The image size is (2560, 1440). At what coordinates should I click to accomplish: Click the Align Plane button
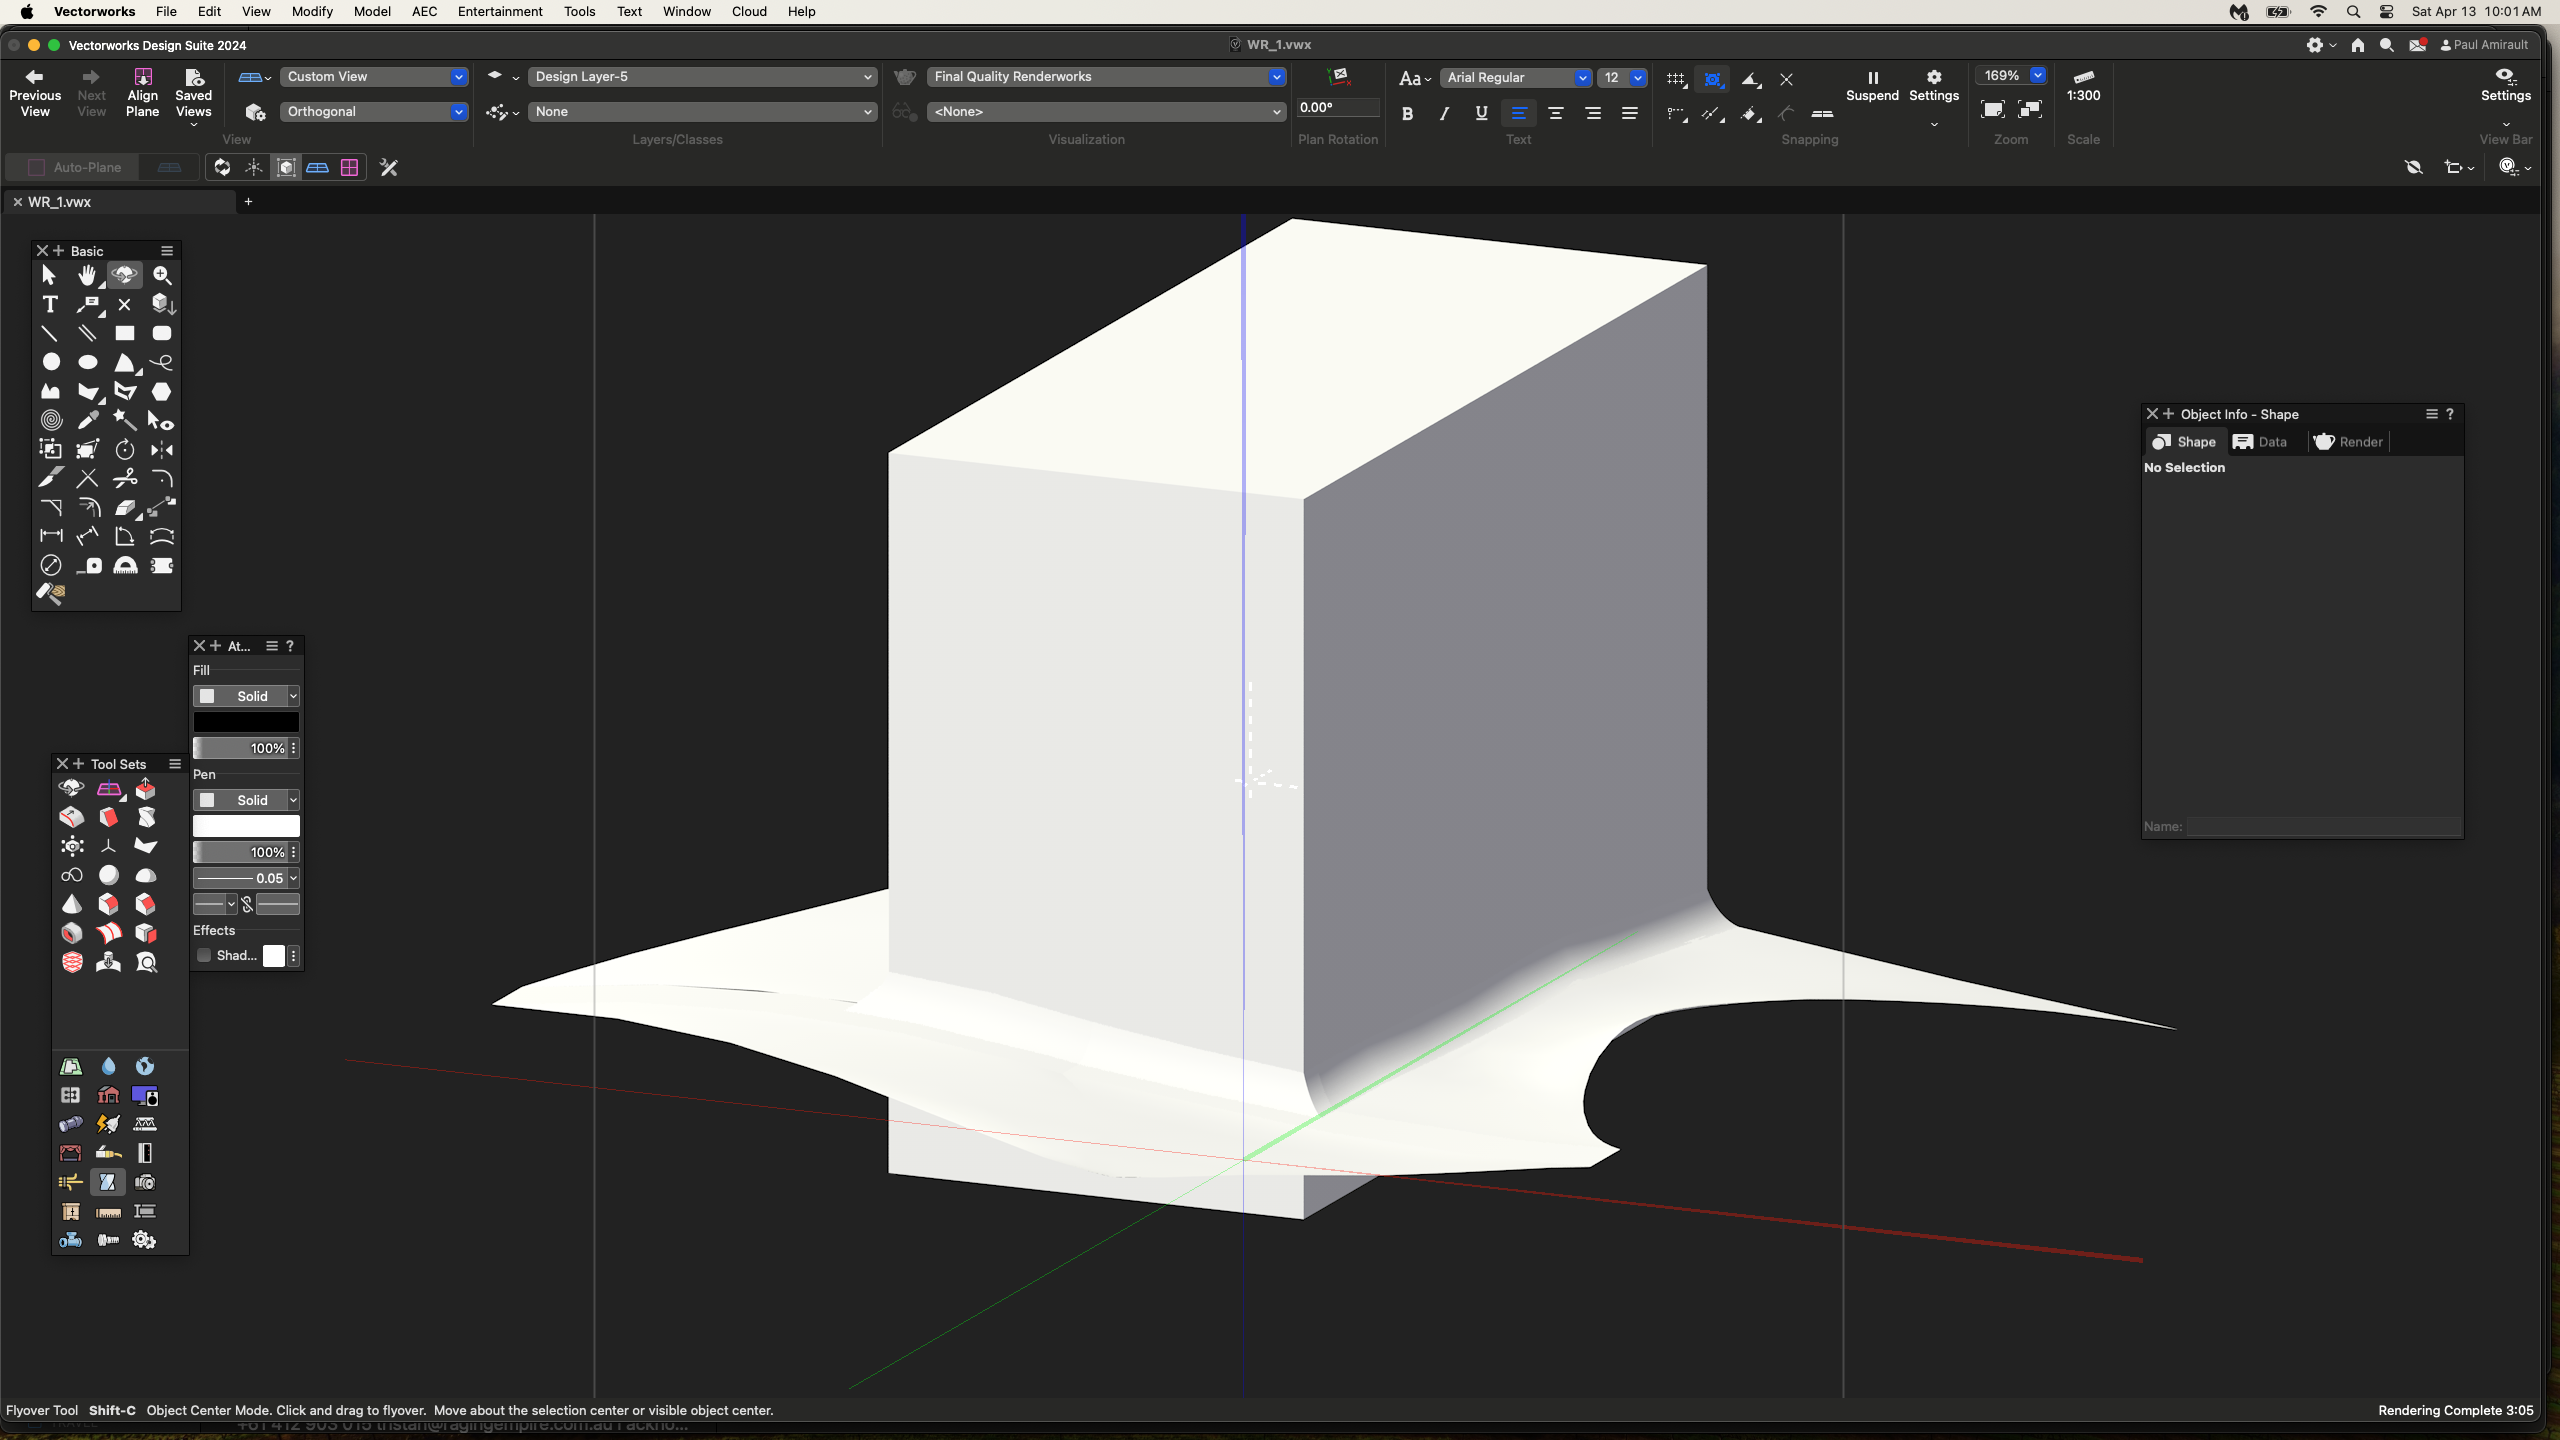tap(142, 93)
